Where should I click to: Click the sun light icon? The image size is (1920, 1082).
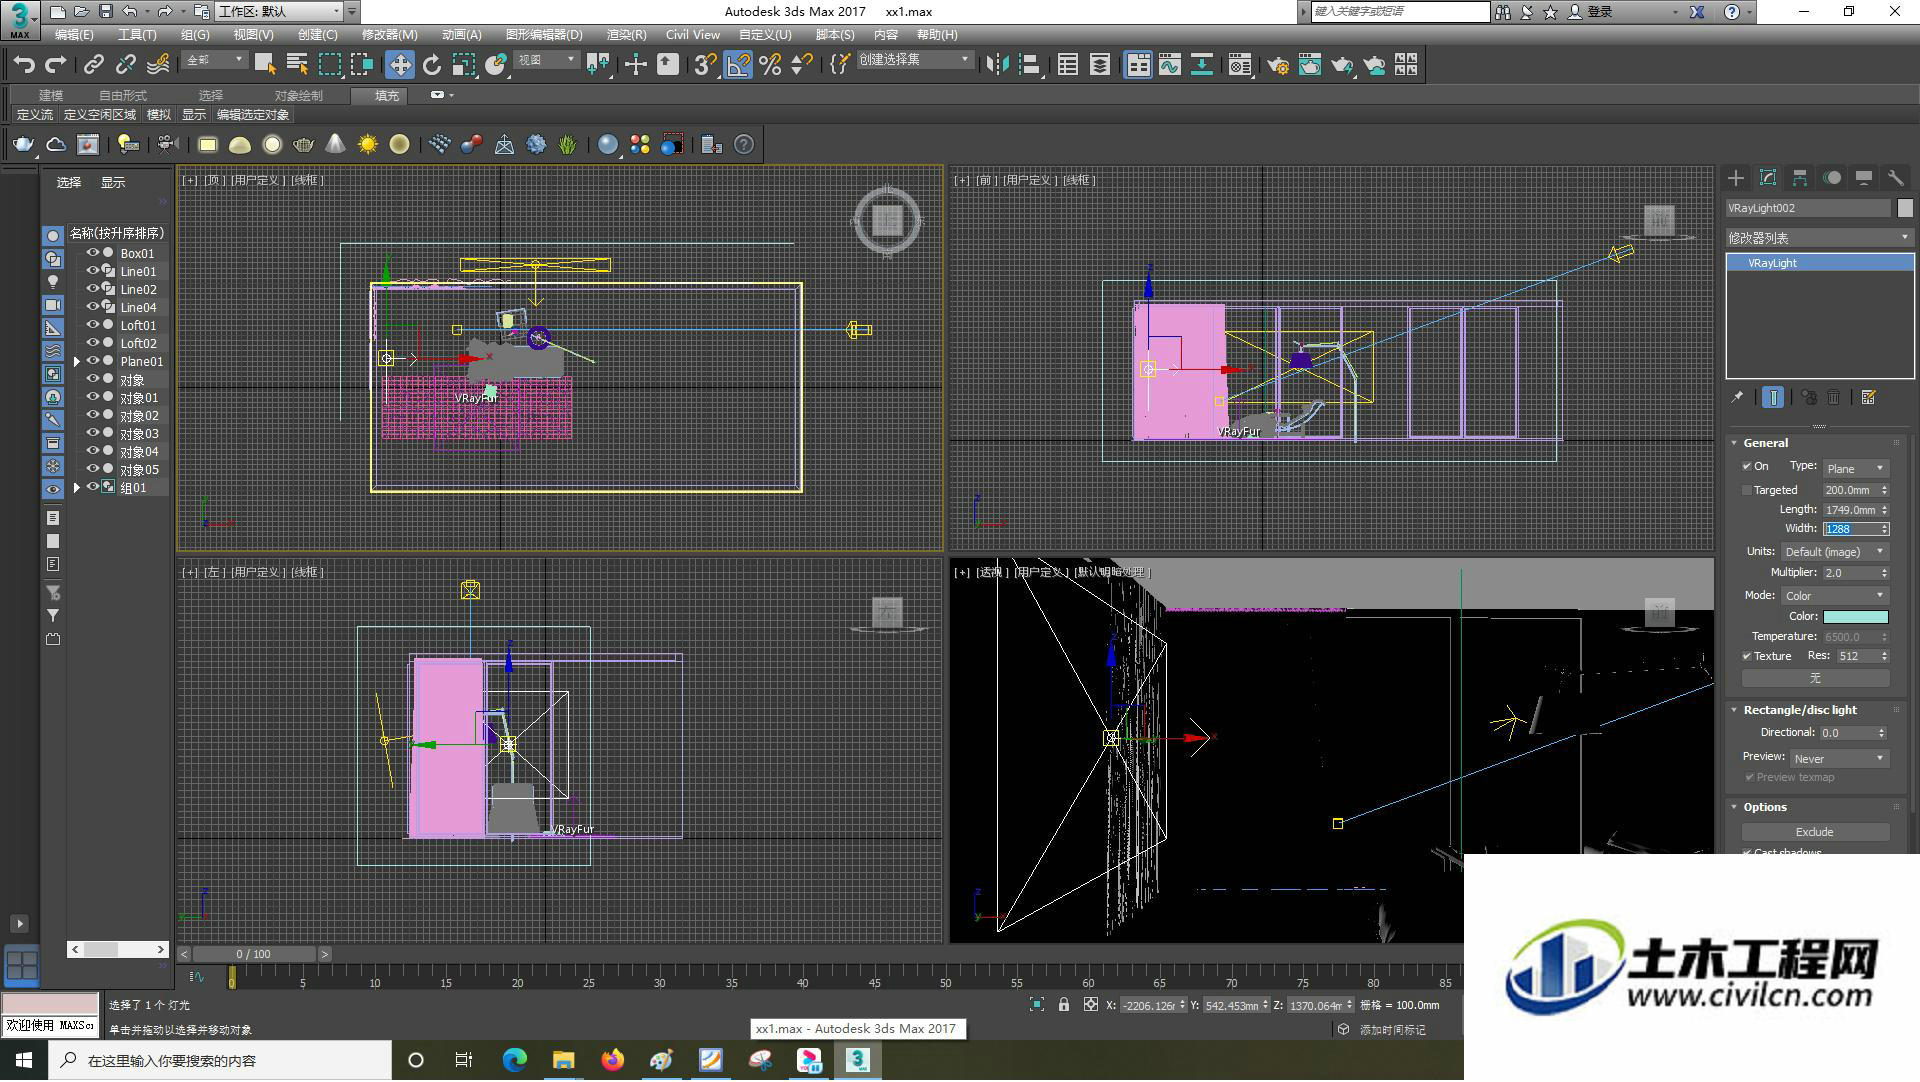(x=368, y=145)
